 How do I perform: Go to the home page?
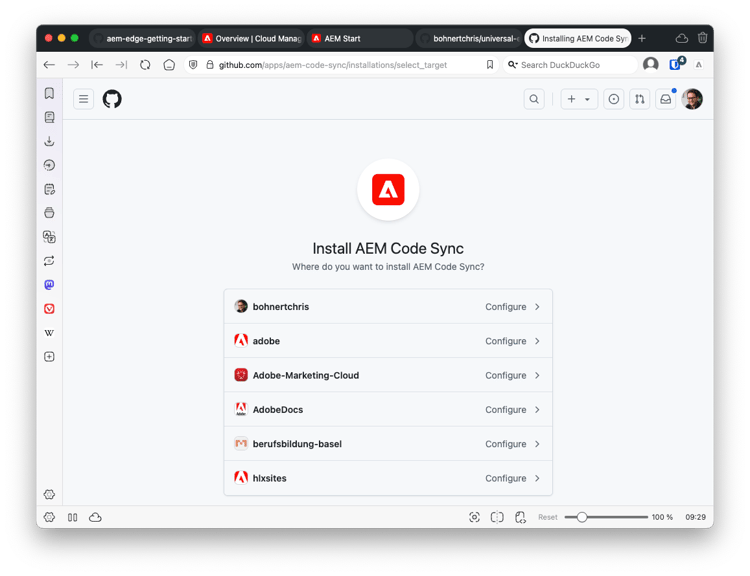coord(169,65)
